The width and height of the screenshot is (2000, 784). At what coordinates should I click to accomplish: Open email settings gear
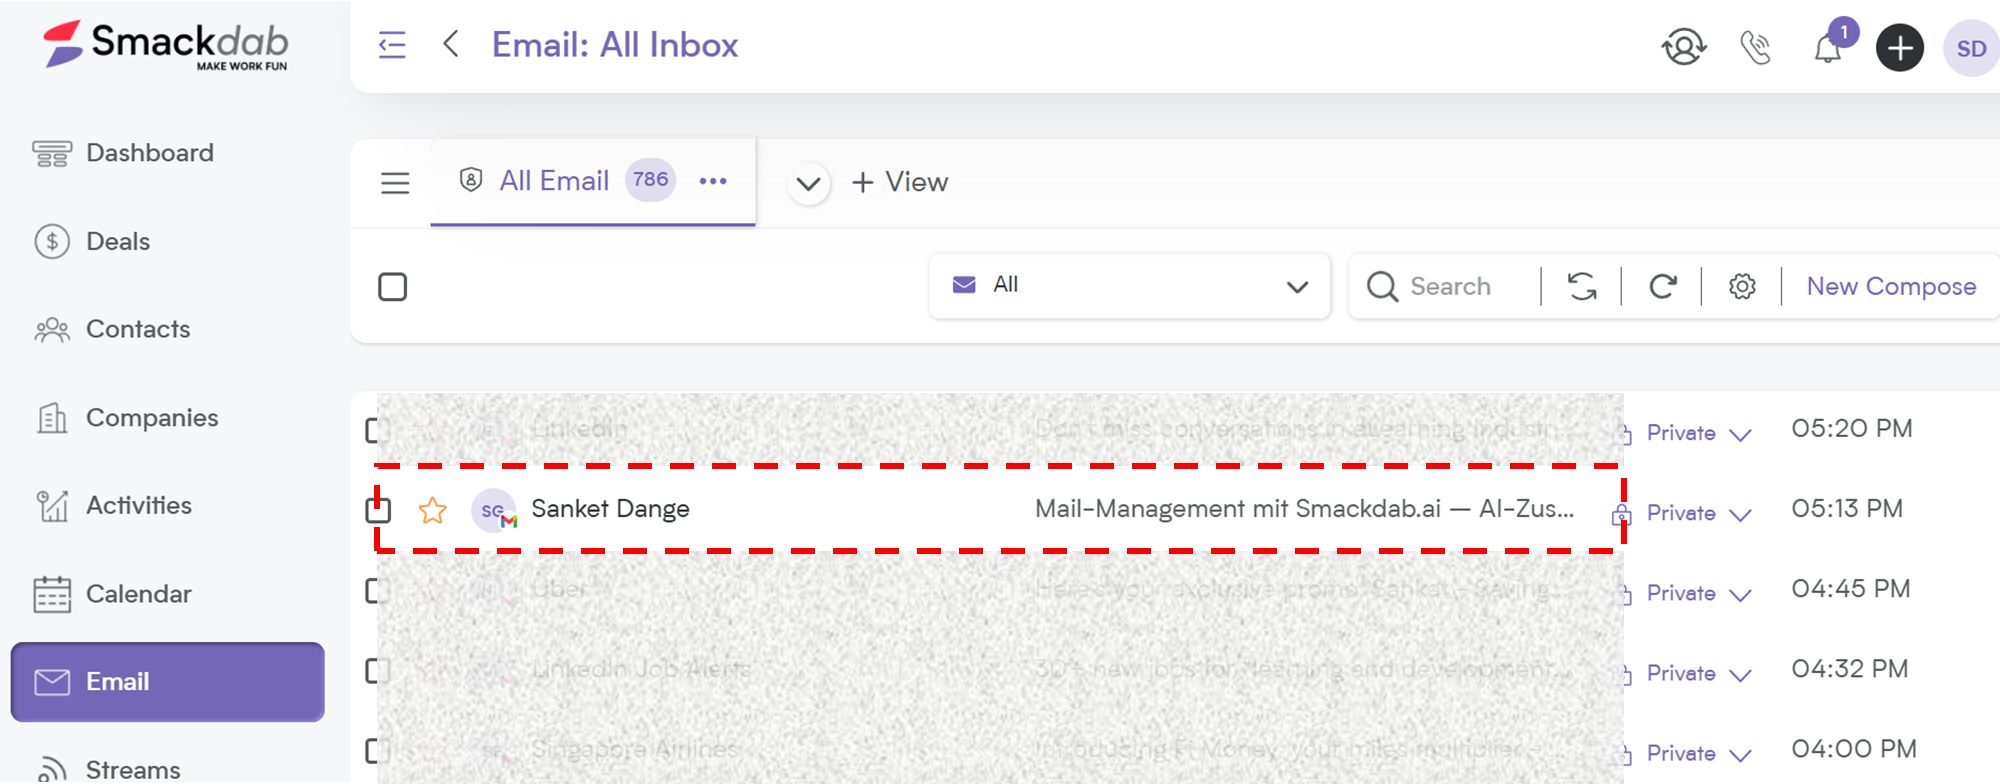click(x=1742, y=286)
